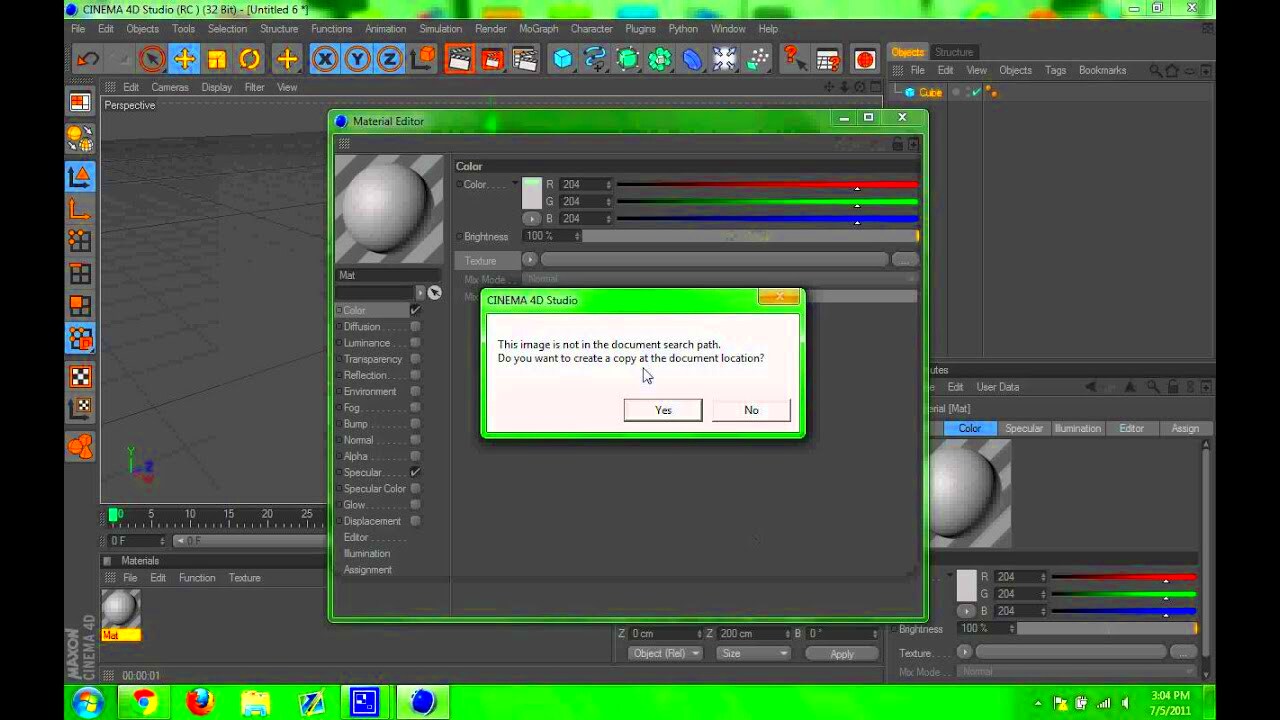Viewport: 1280px width, 720px height.
Task: Open the MoGraph menu
Action: click(x=538, y=29)
